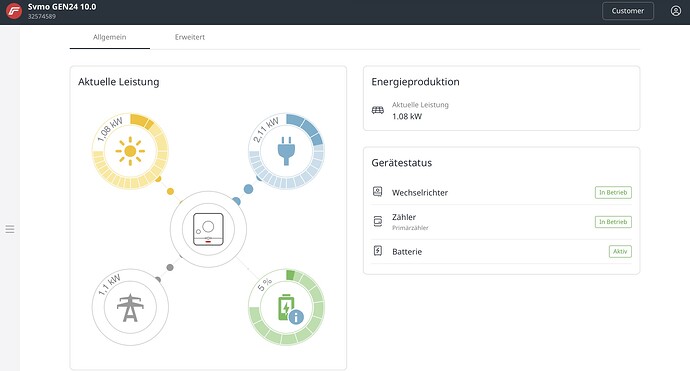Click the solar panel icon under Energieproduktion
This screenshot has height=371, width=690.
tap(378, 110)
